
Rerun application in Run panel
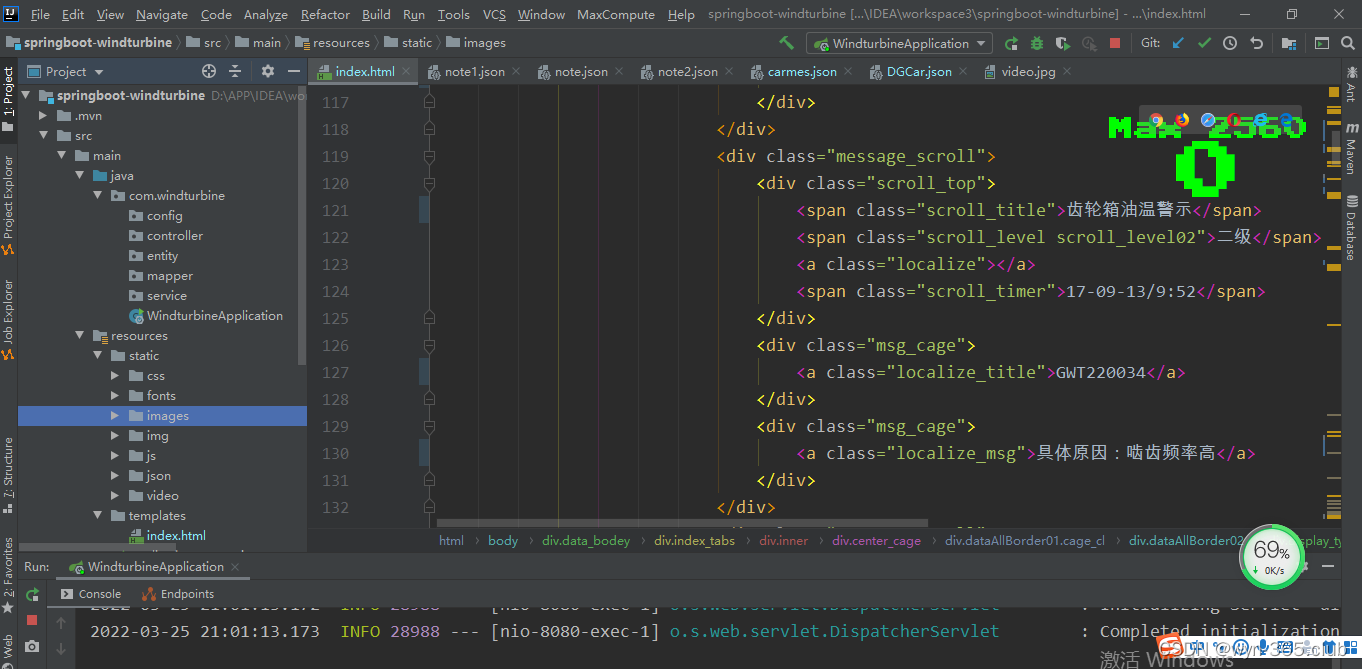pos(32,594)
